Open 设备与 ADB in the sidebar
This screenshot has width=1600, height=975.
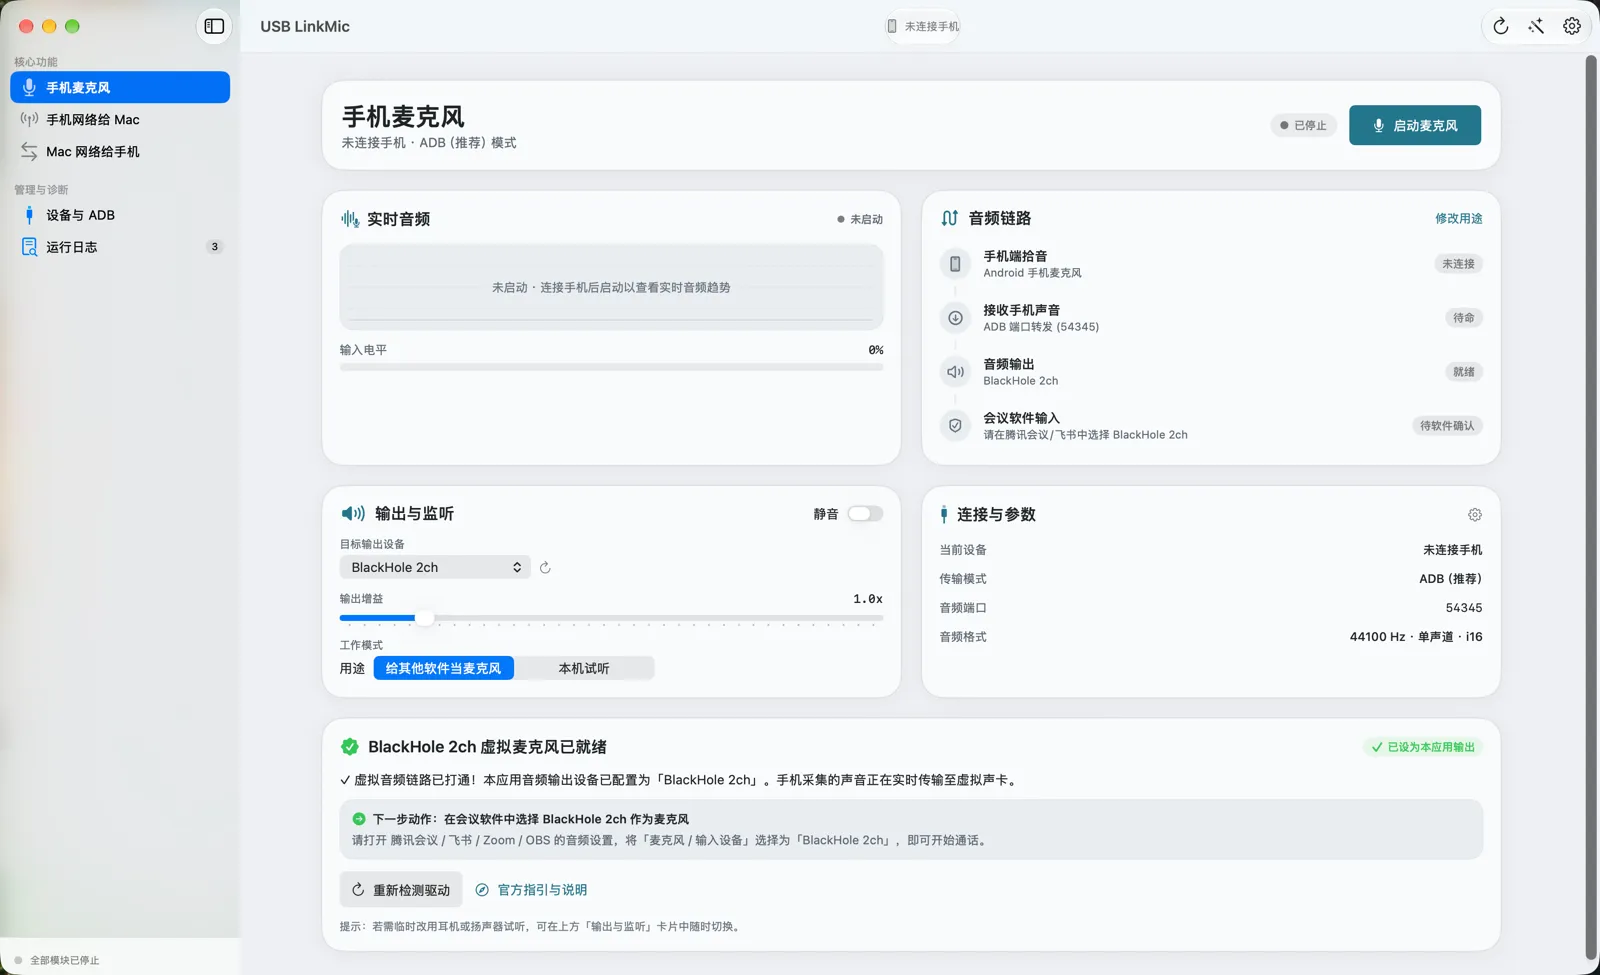pyautogui.click(x=120, y=215)
